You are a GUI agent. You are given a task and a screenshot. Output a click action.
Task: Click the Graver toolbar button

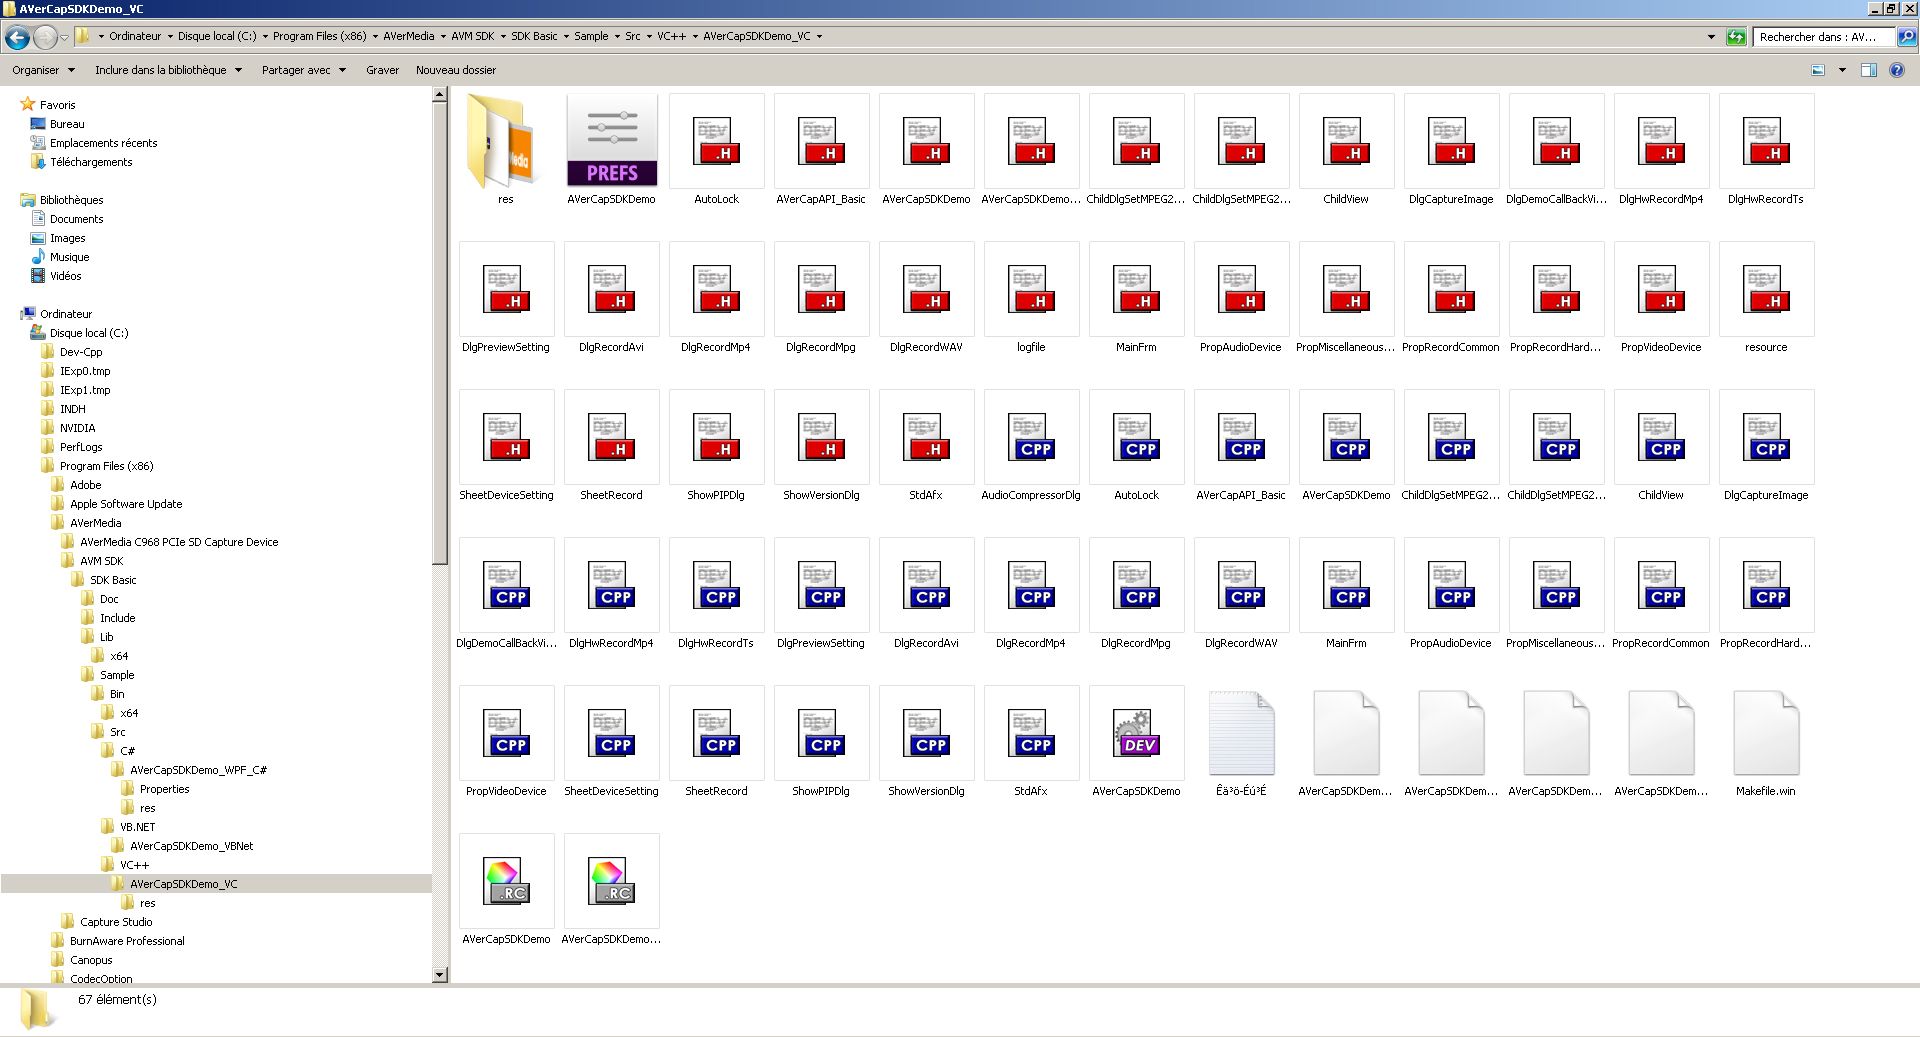(x=382, y=70)
